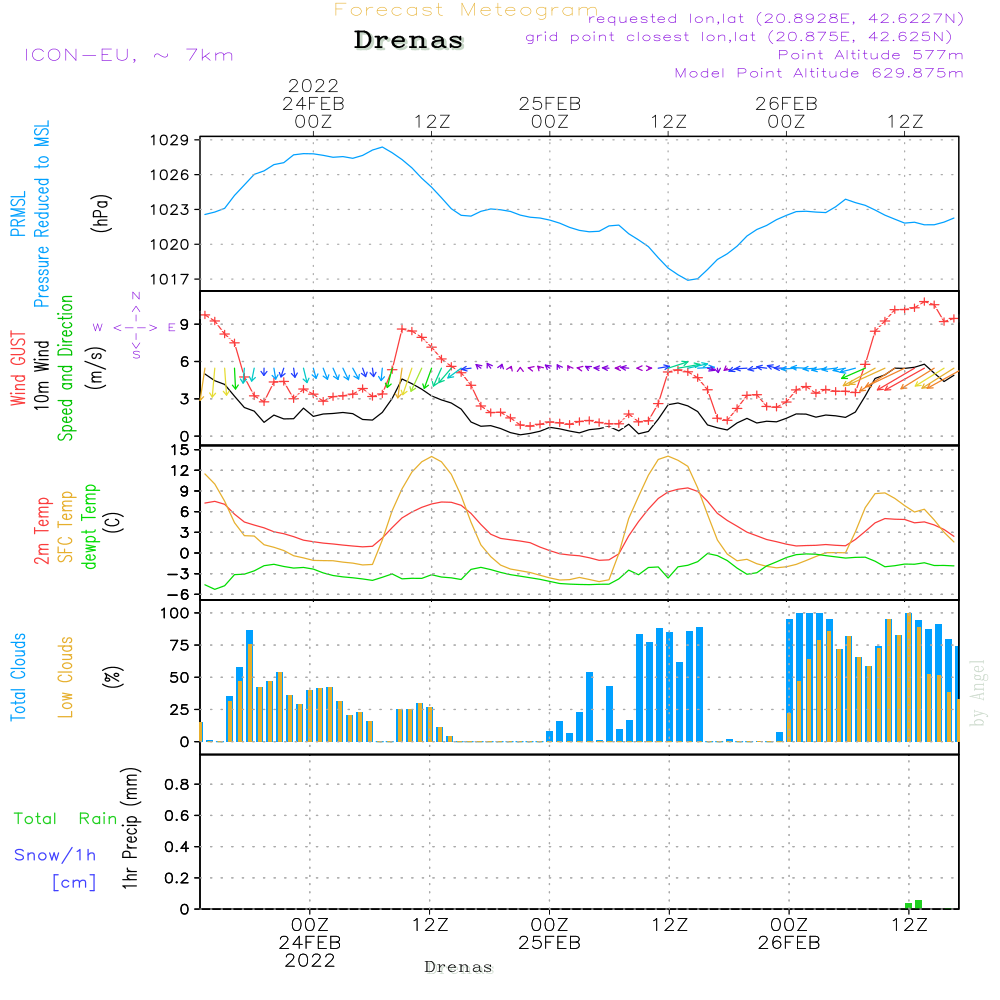Click the "(m/s)" unit label
The image size is (1000, 1000).
(x=96, y=368)
